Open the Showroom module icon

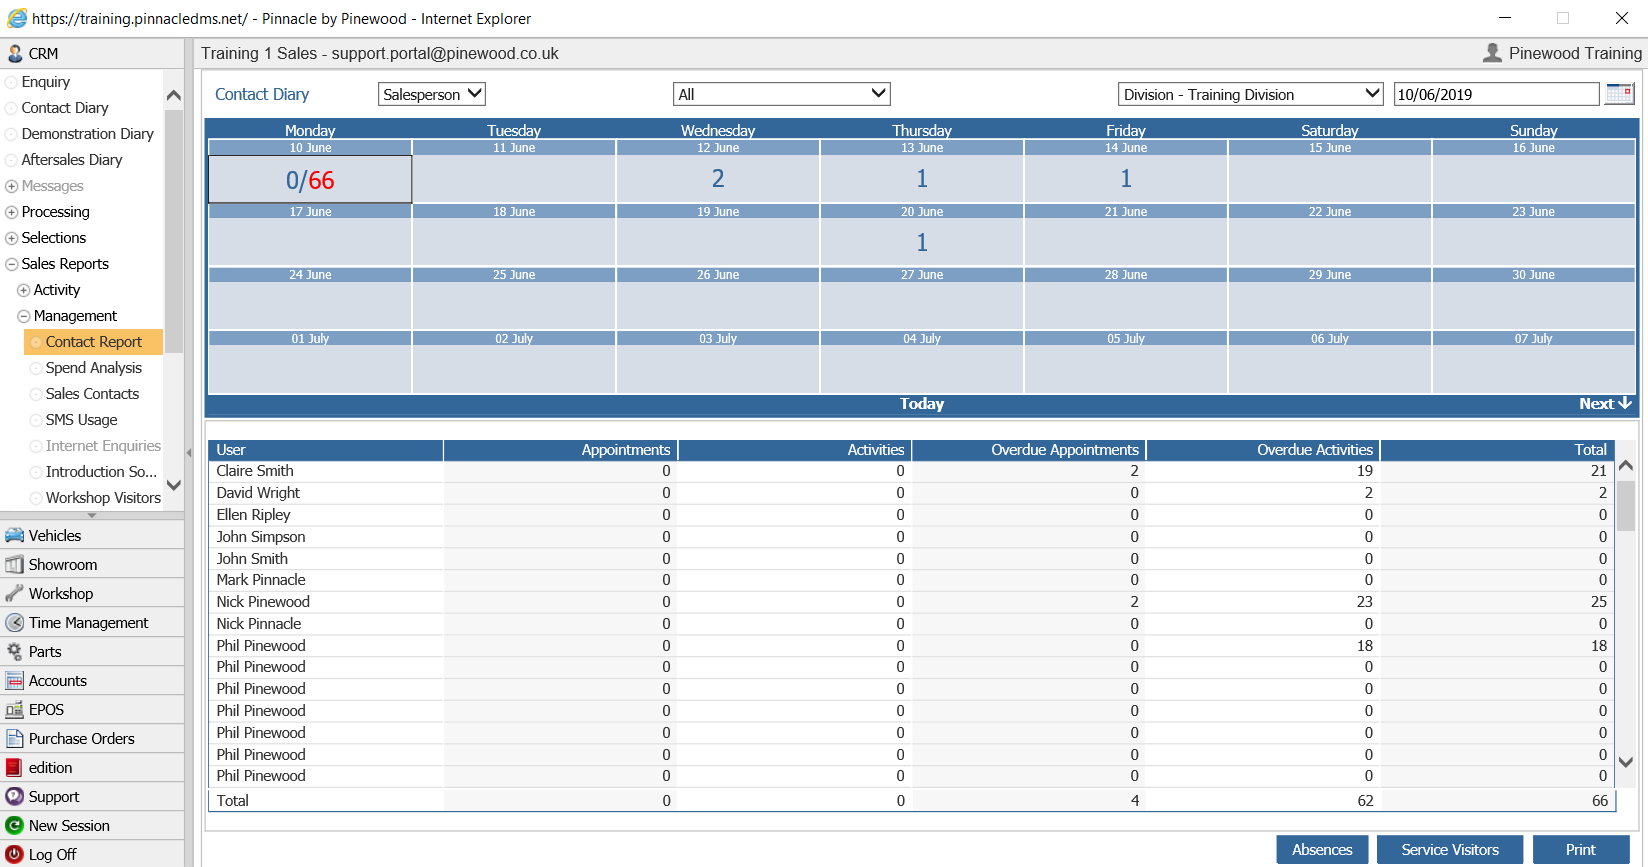pyautogui.click(x=15, y=564)
